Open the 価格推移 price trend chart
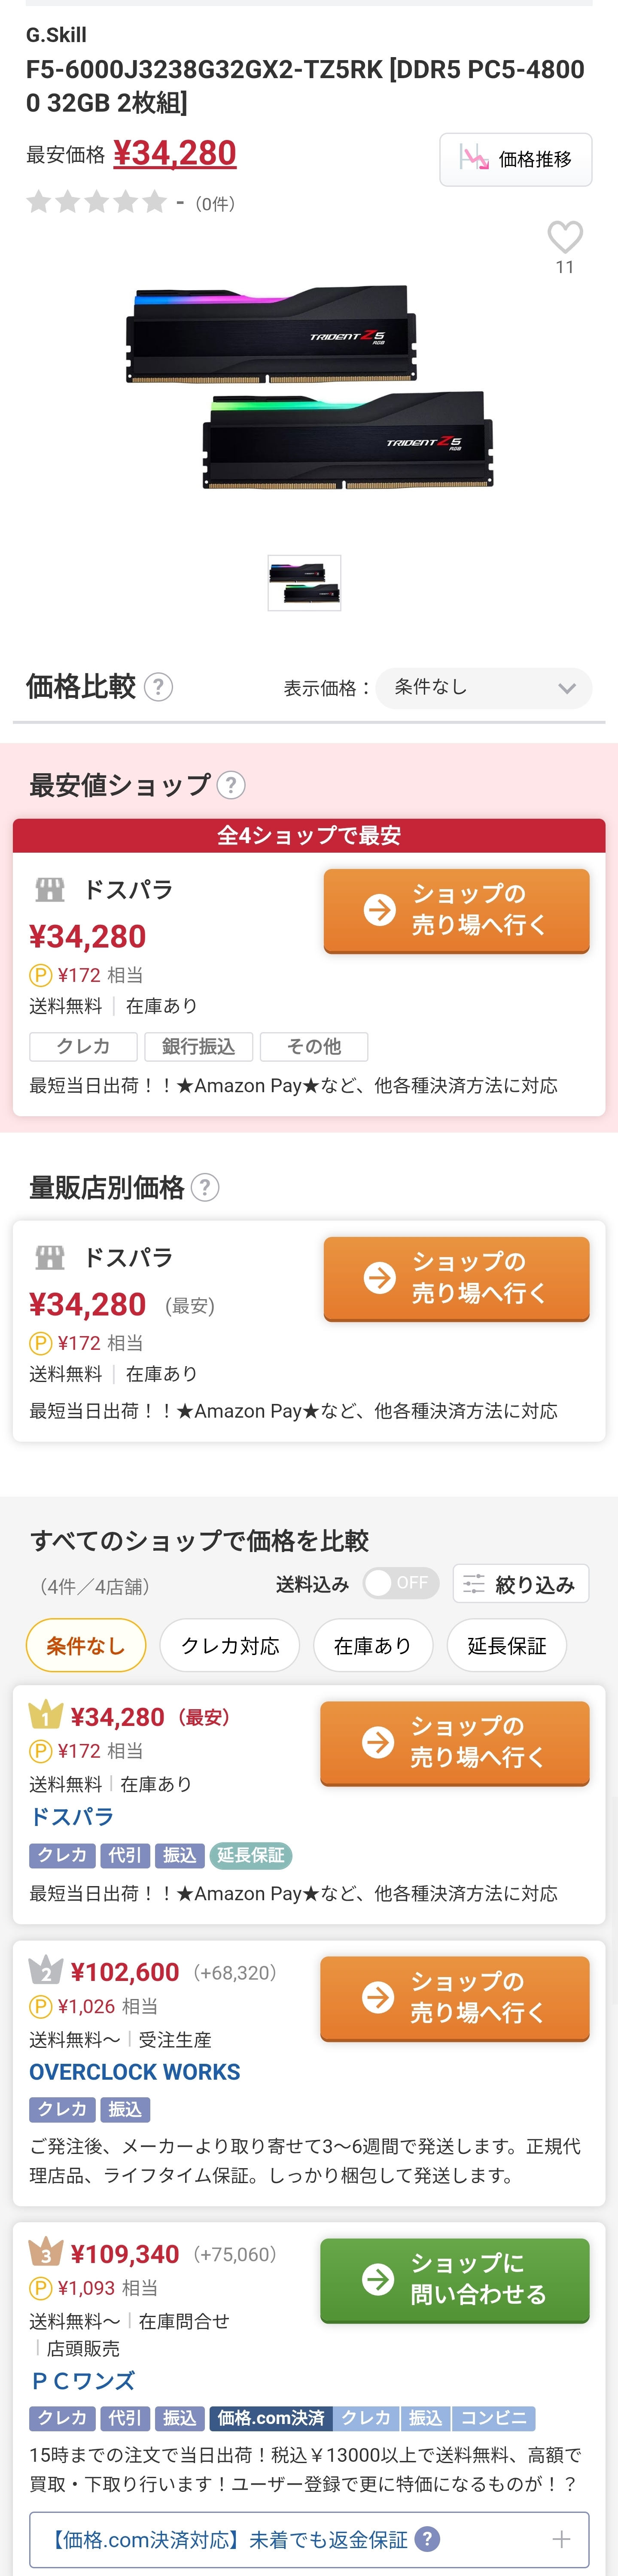The width and height of the screenshot is (618, 2576). pyautogui.click(x=515, y=159)
